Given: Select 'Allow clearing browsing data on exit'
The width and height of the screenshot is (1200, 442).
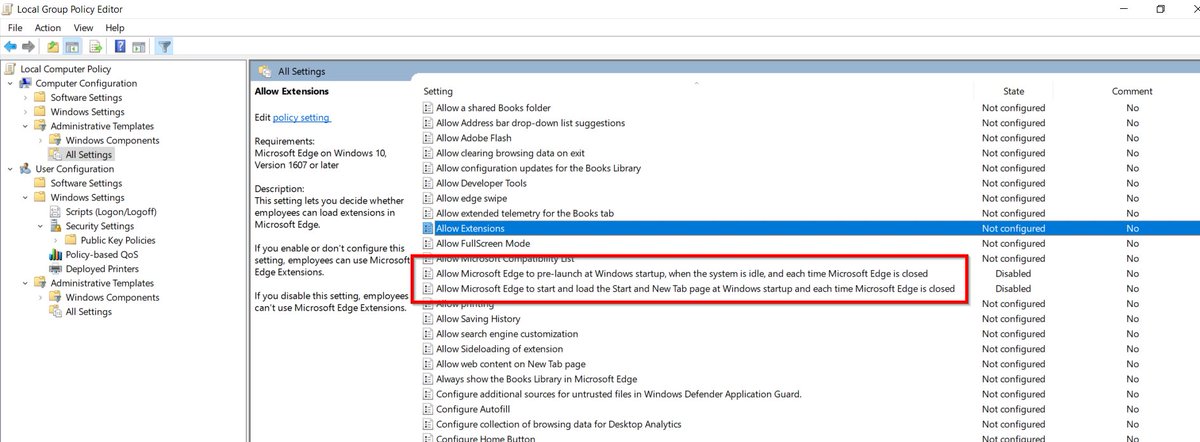Looking at the screenshot, I should [510, 153].
